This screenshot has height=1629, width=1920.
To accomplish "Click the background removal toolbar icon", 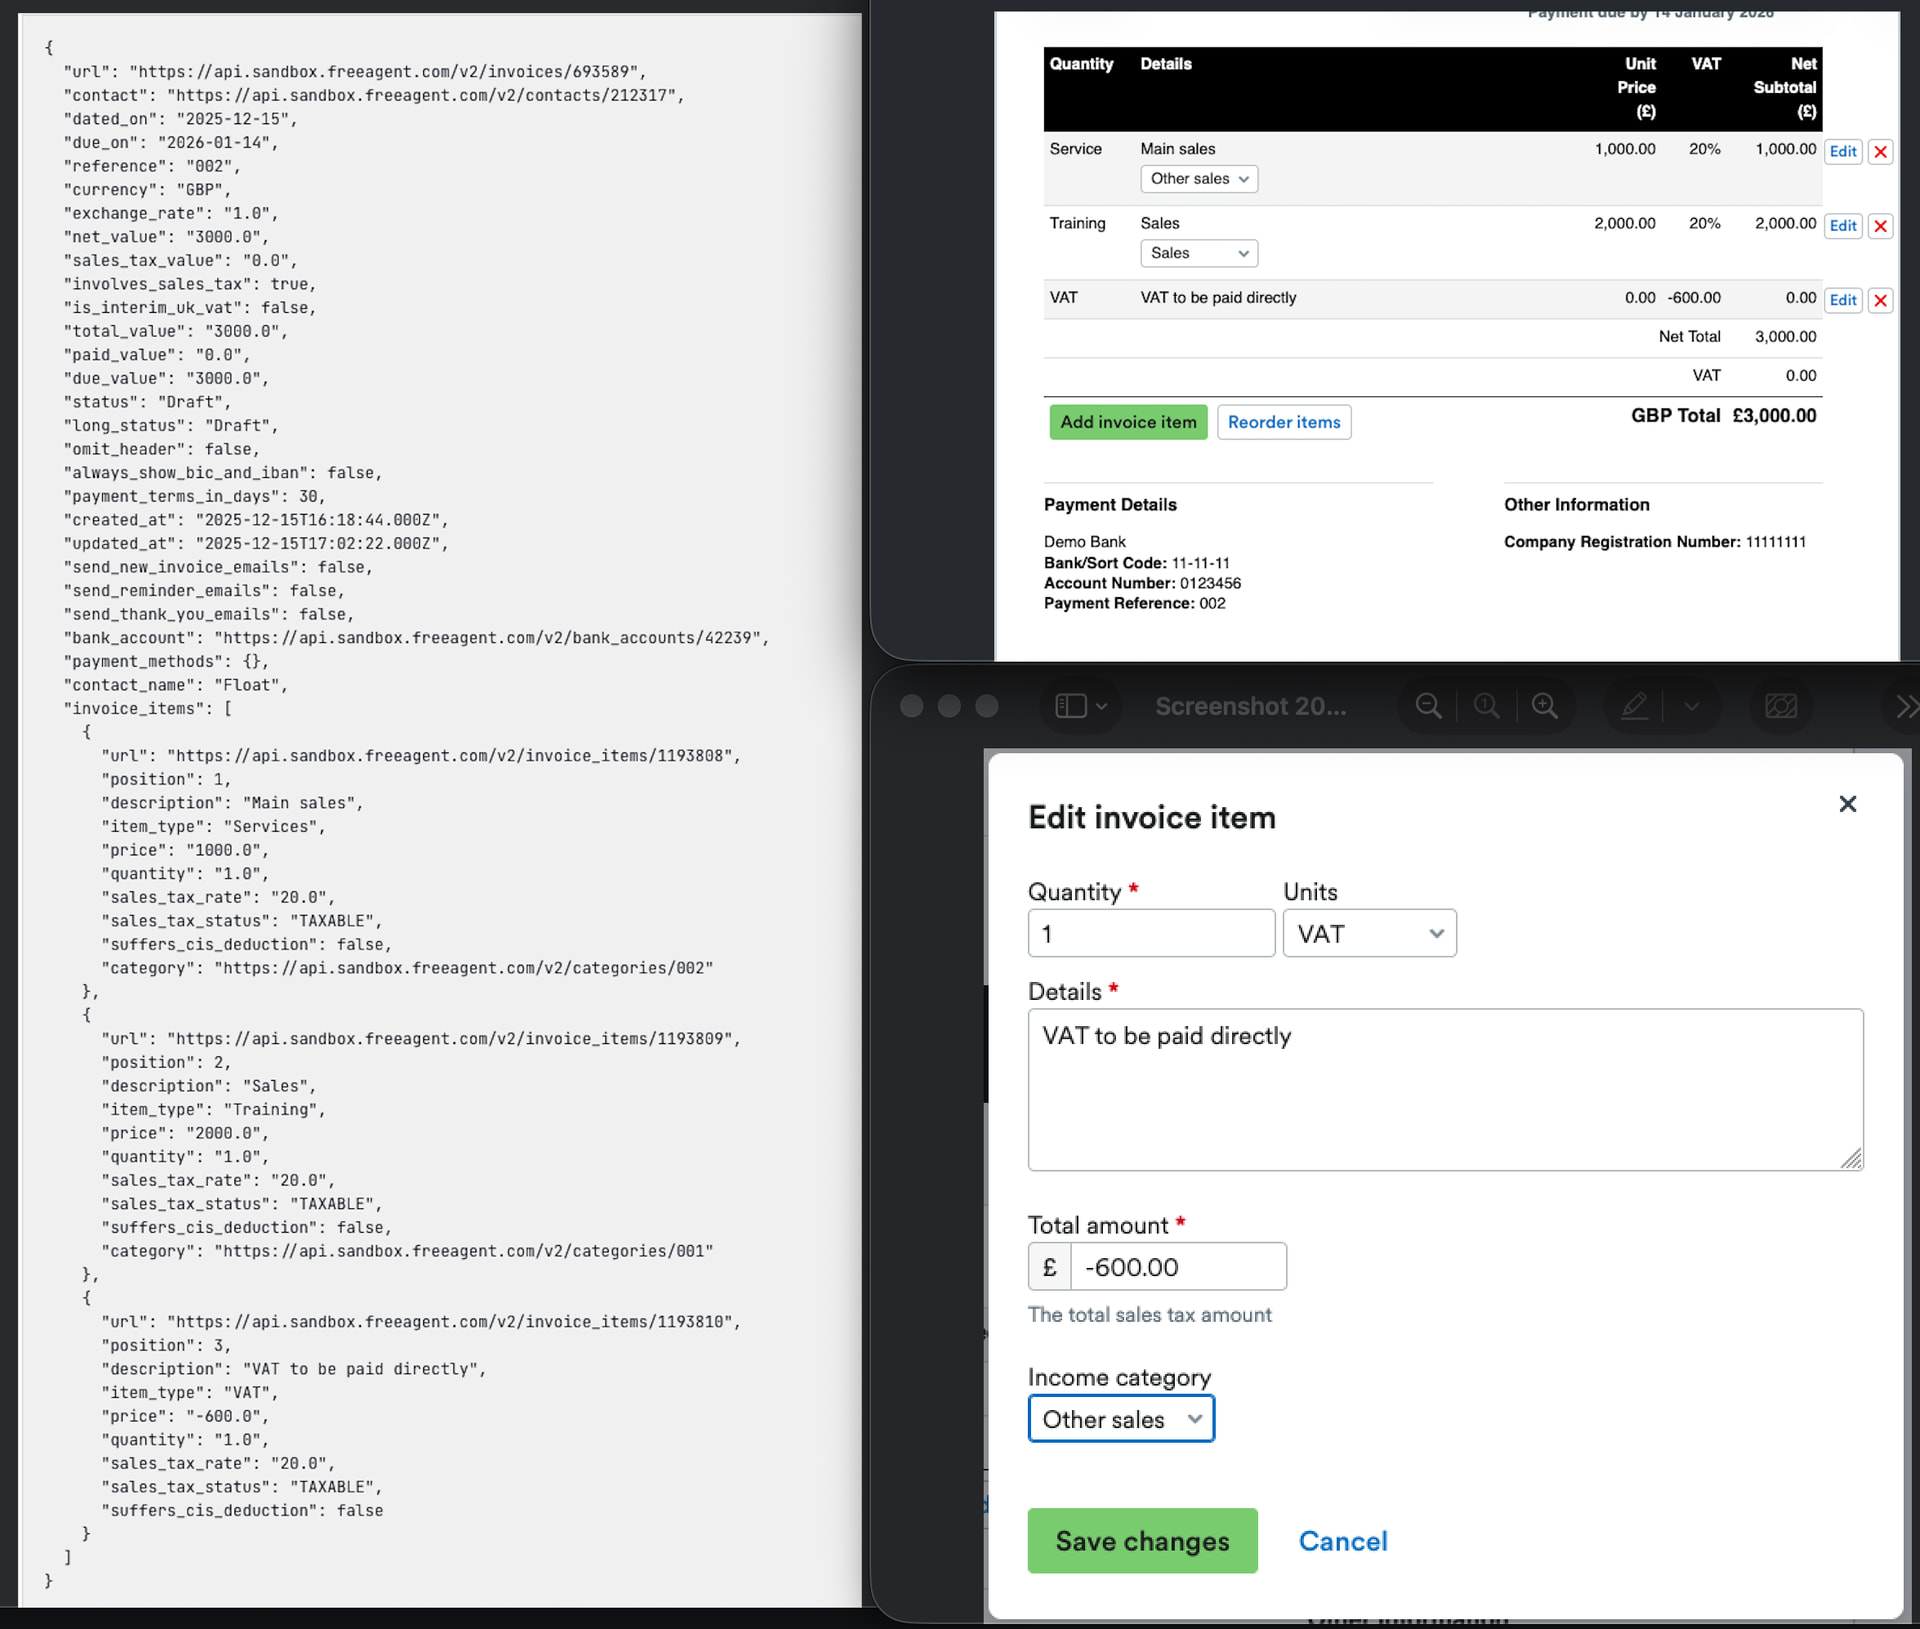I will click(1780, 706).
